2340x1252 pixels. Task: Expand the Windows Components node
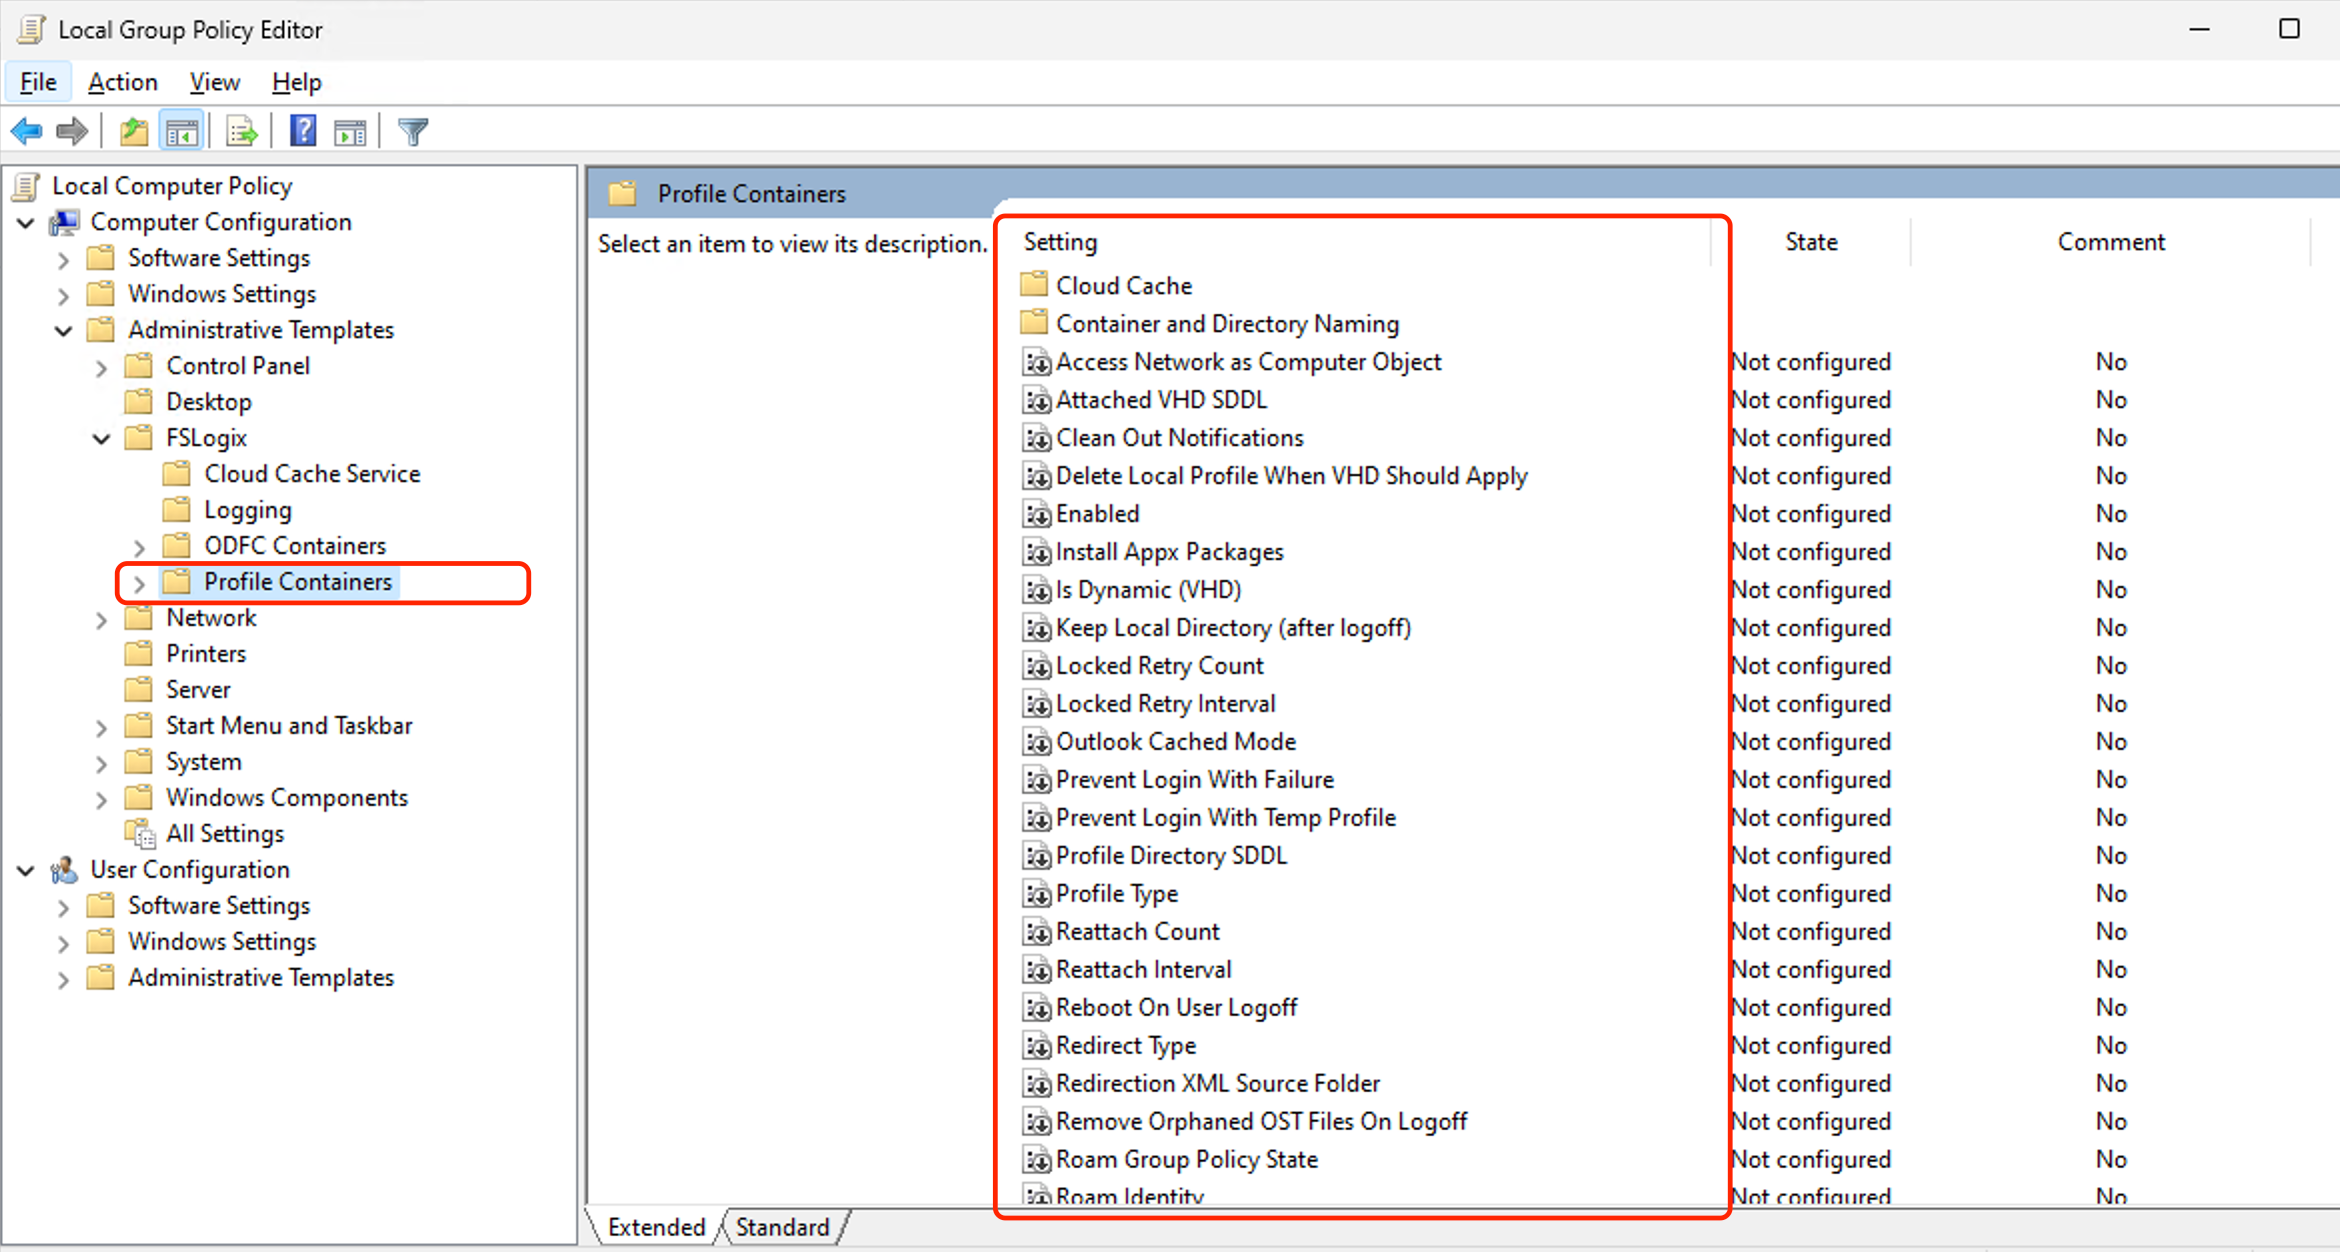pos(102,800)
